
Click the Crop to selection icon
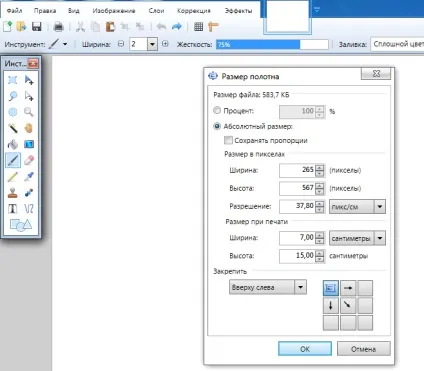(x=125, y=27)
